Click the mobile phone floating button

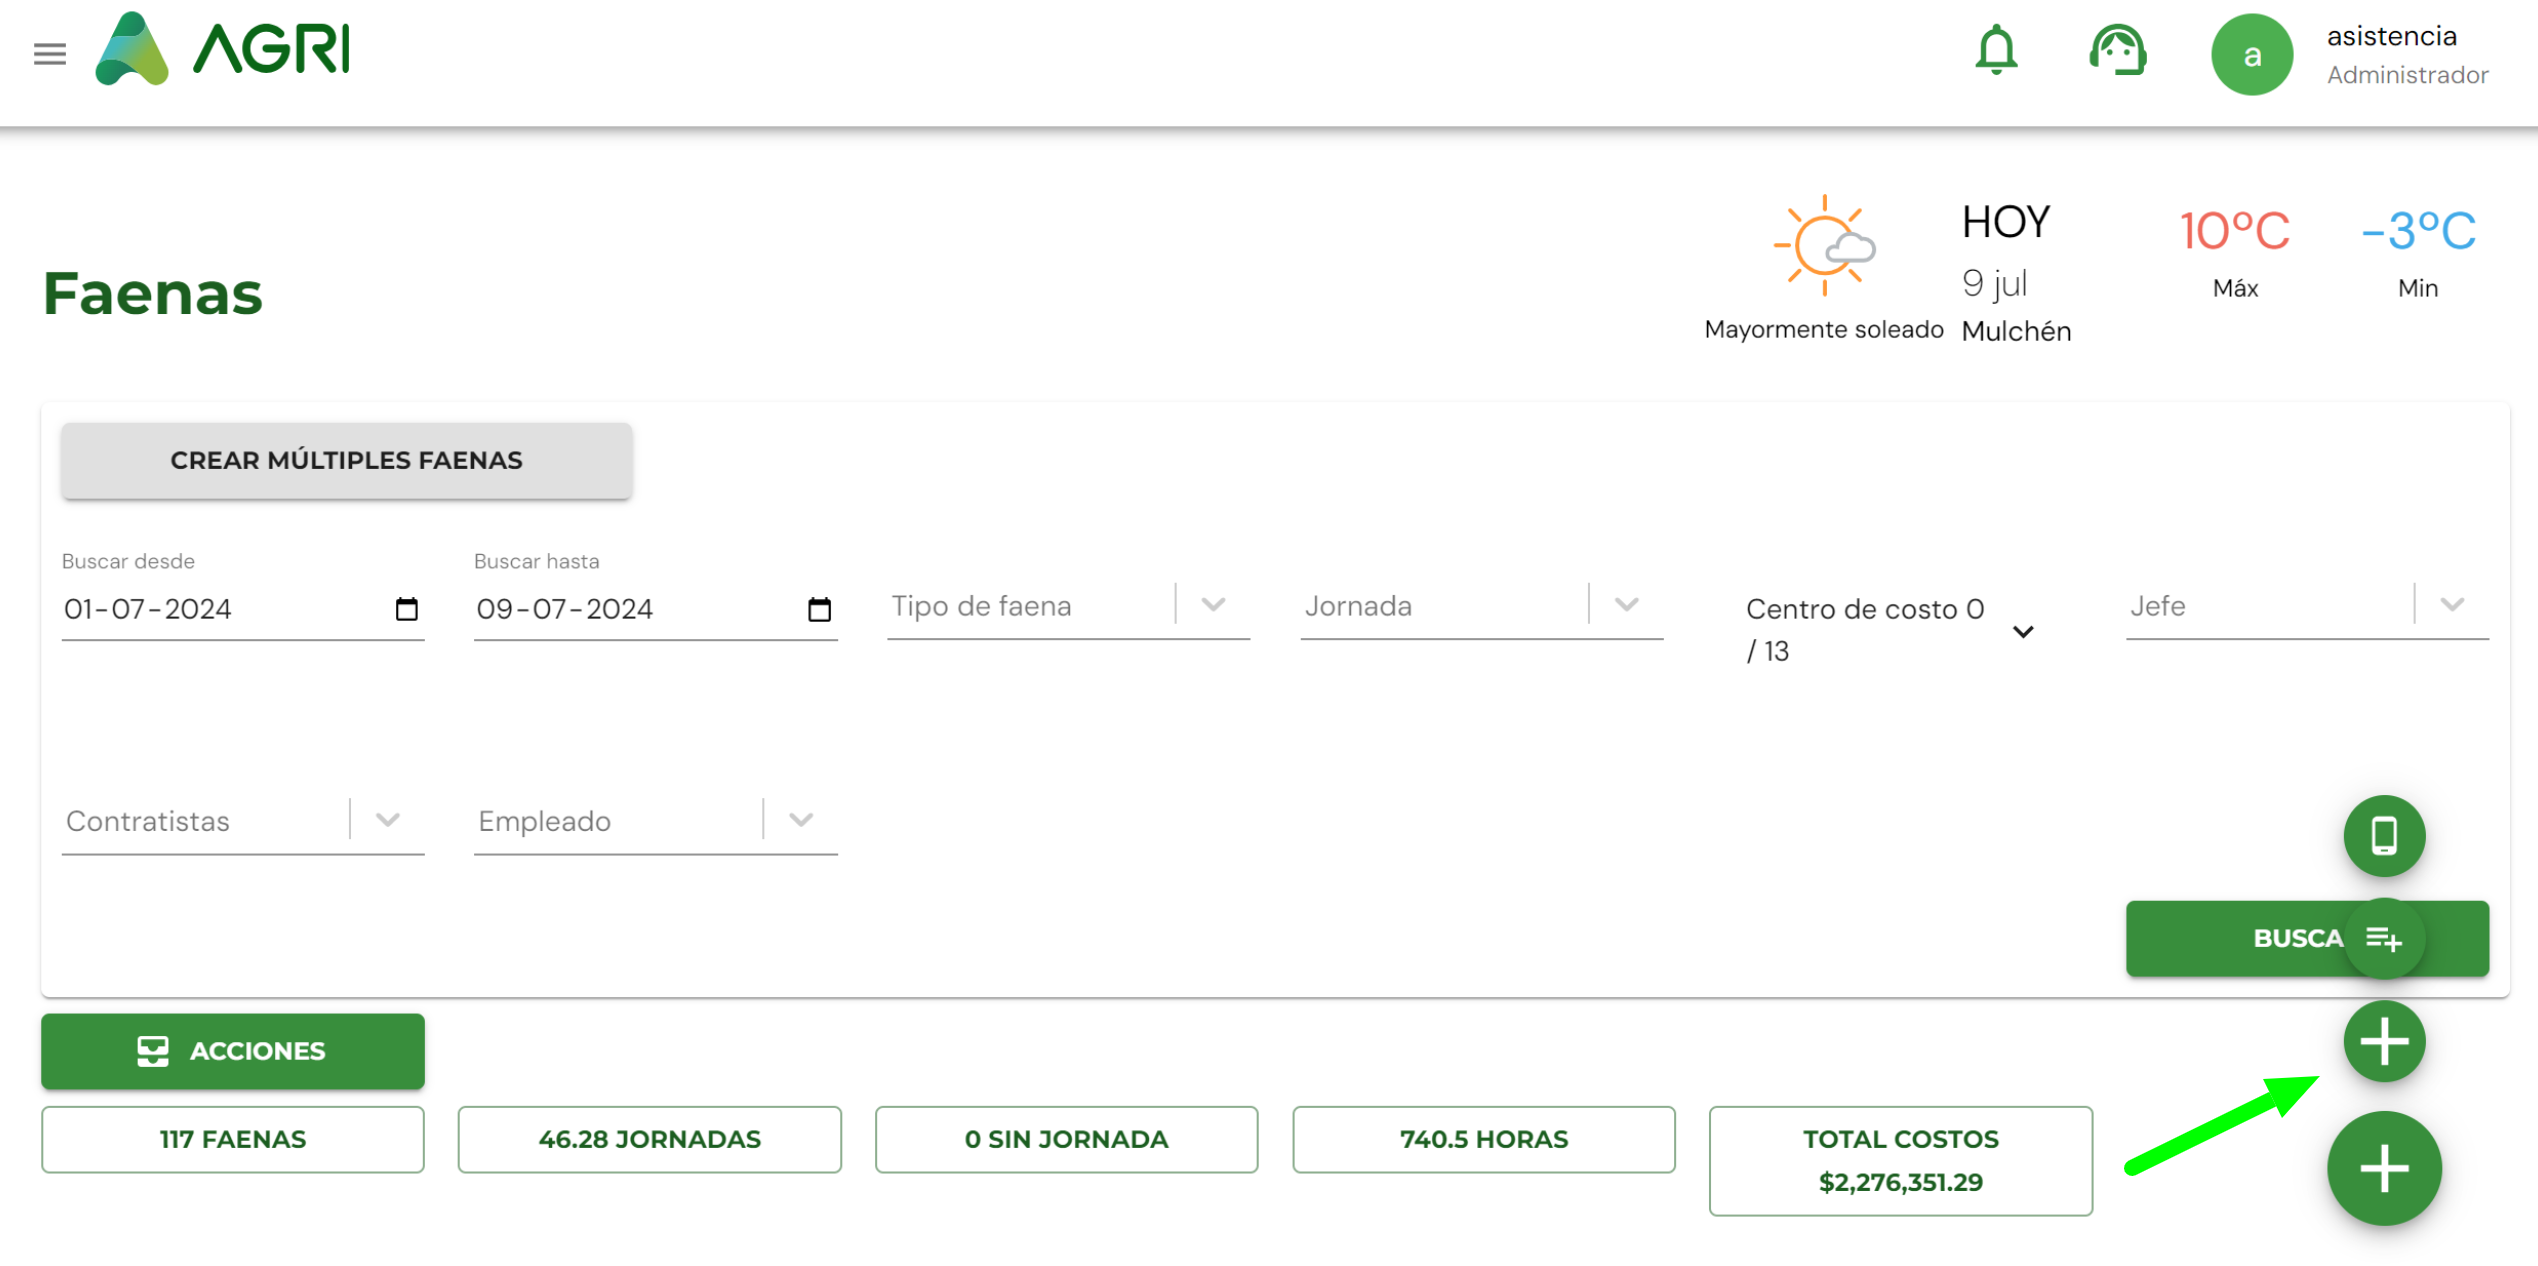click(2384, 836)
